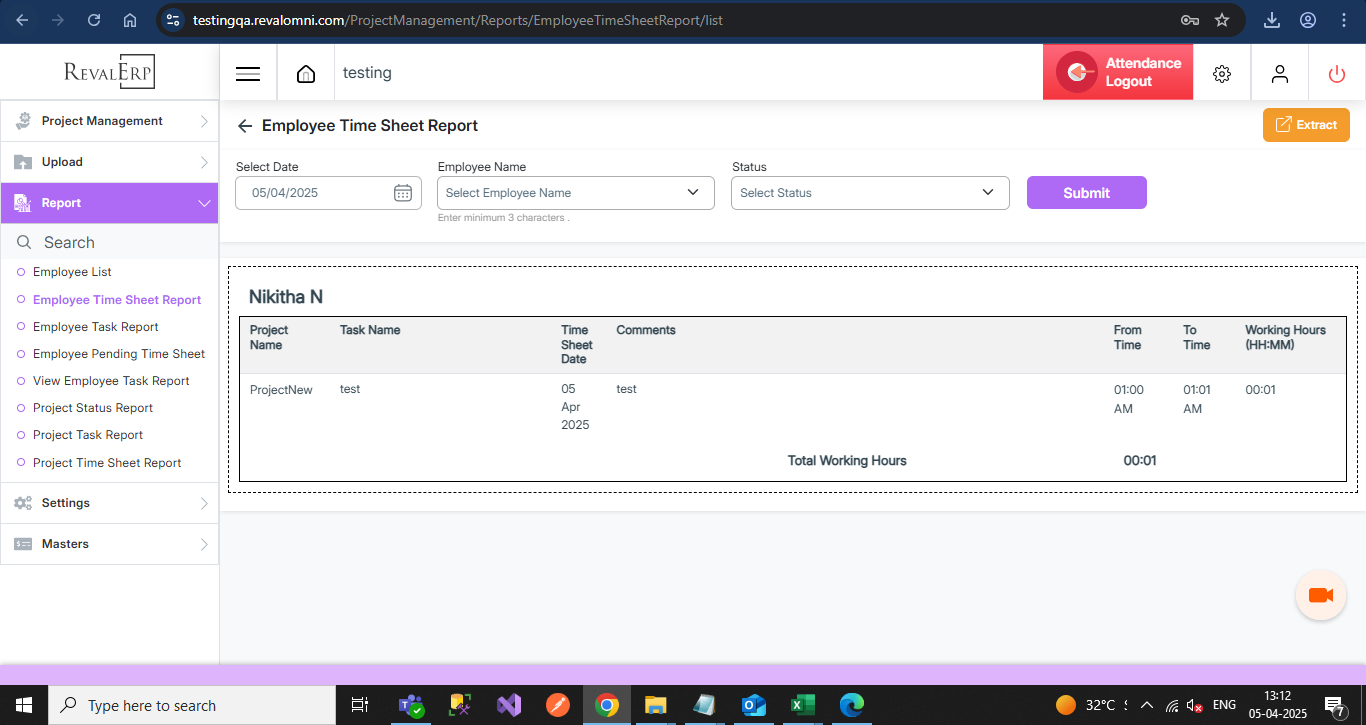Open Employee Pending Time Sheet report

coord(118,354)
